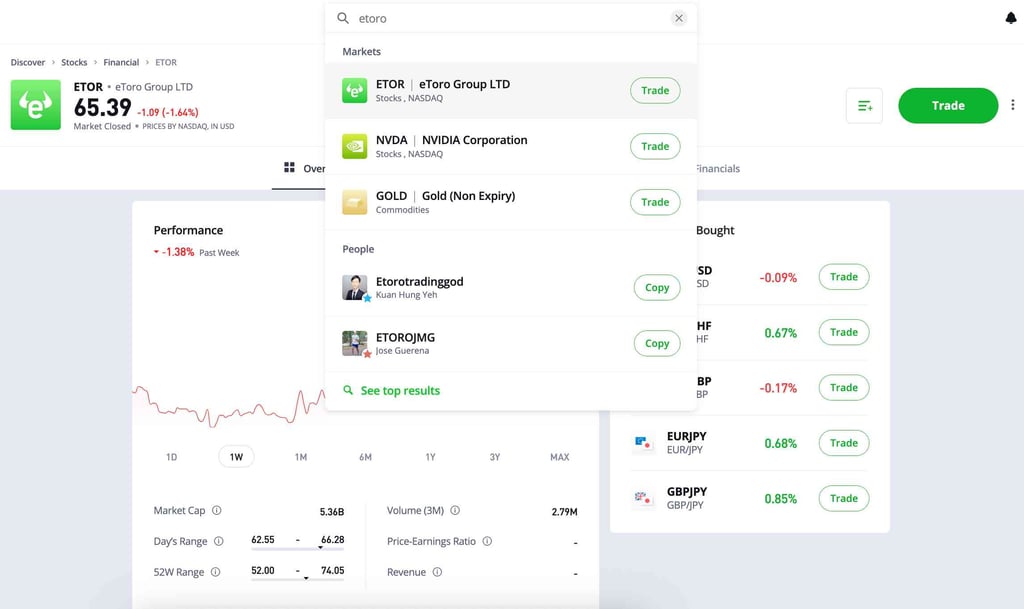
Task: Select the MAX chart time range
Action: point(559,456)
